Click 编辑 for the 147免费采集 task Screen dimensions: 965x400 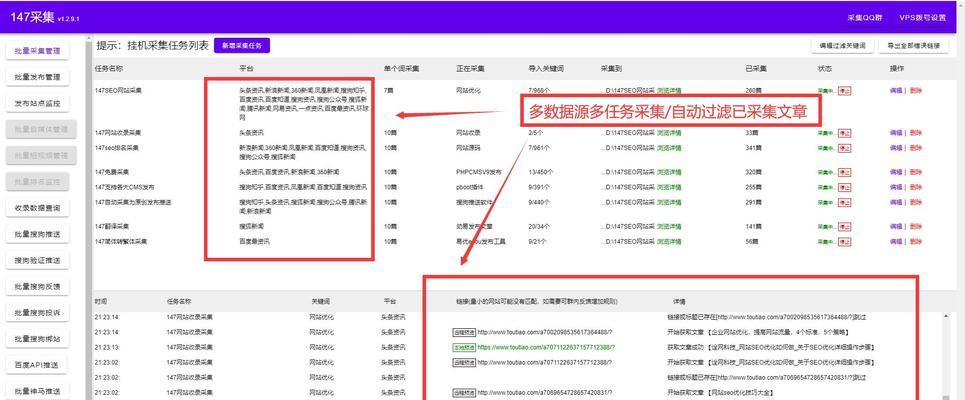[x=895, y=172]
